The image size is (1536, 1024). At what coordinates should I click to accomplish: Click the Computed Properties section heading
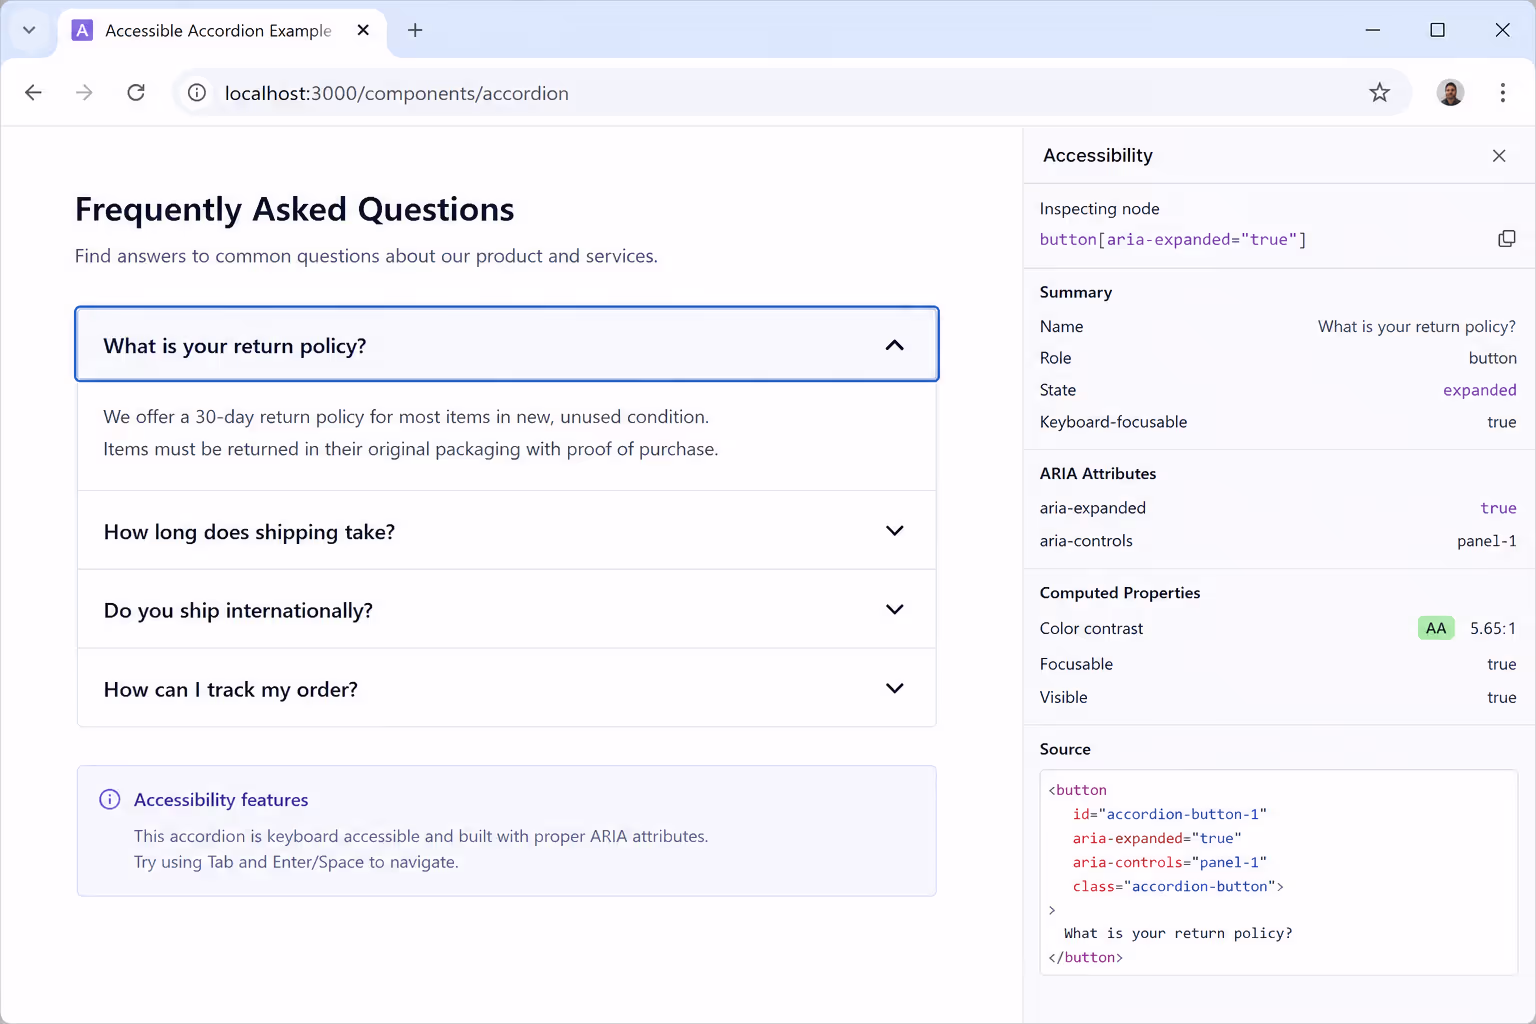(x=1120, y=592)
